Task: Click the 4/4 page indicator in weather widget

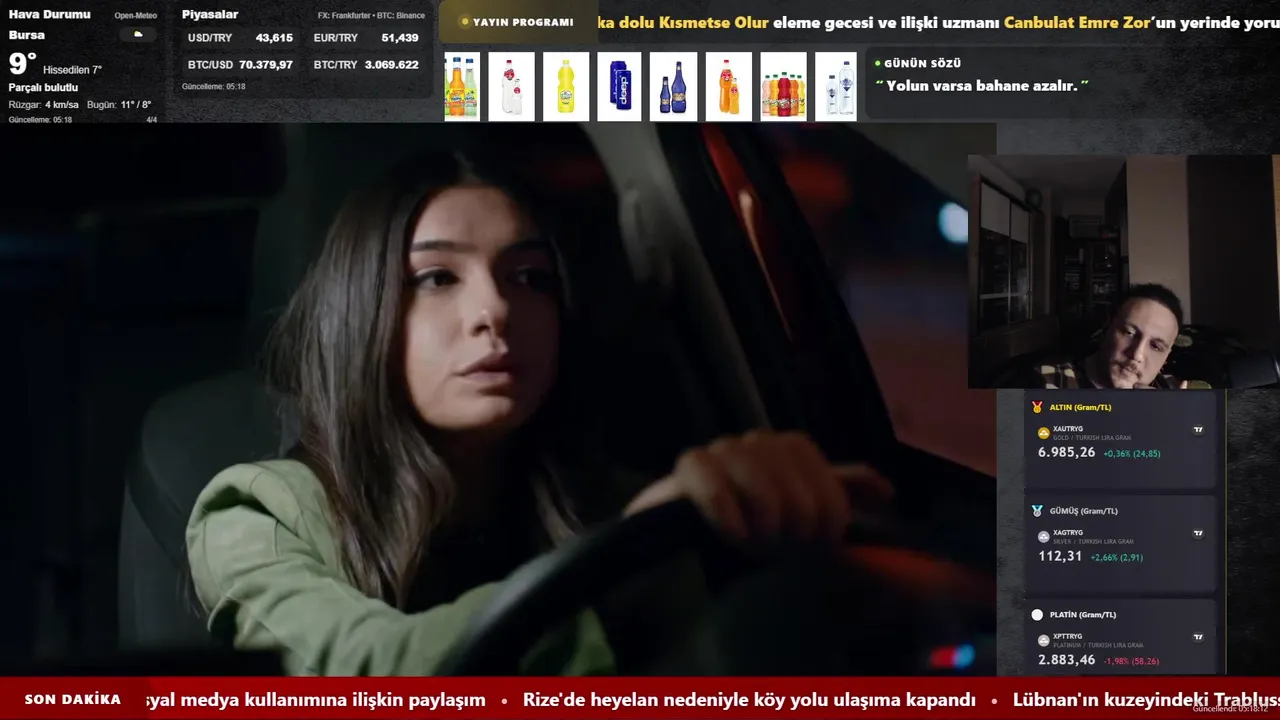Action: point(152,120)
